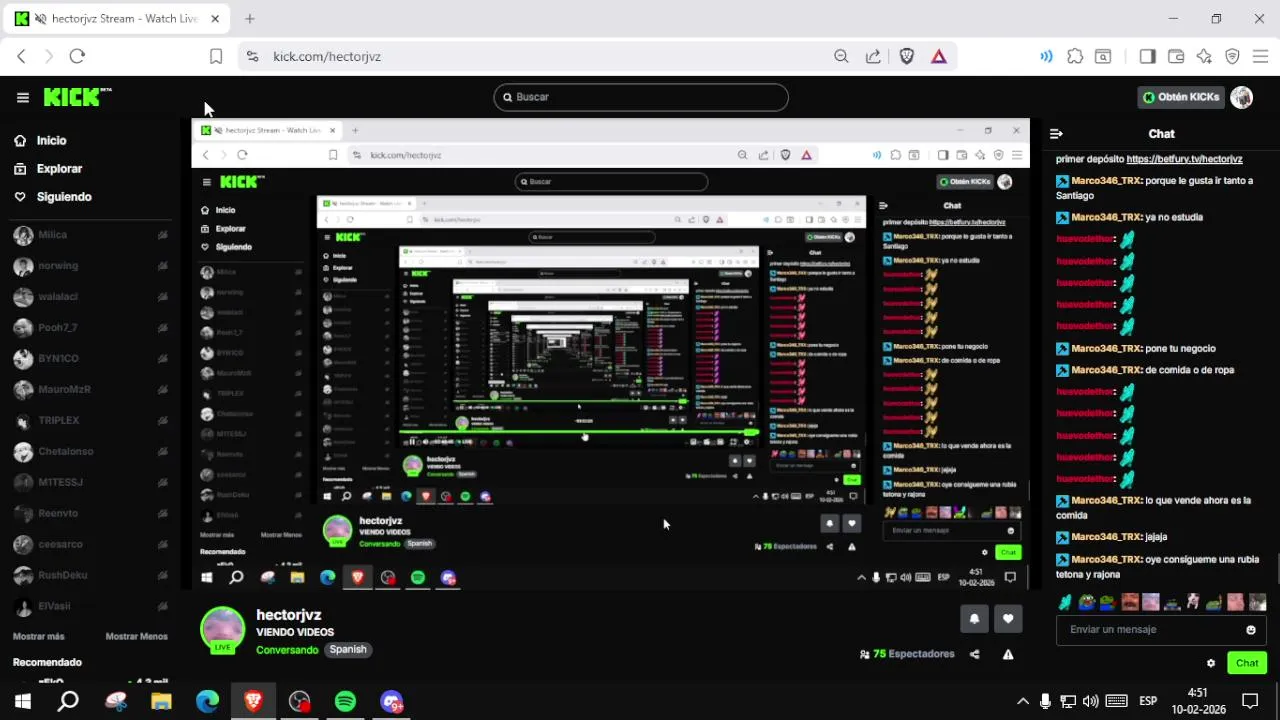Collapse list with Mostrar Menos
The image size is (1280, 720).
tap(137, 637)
